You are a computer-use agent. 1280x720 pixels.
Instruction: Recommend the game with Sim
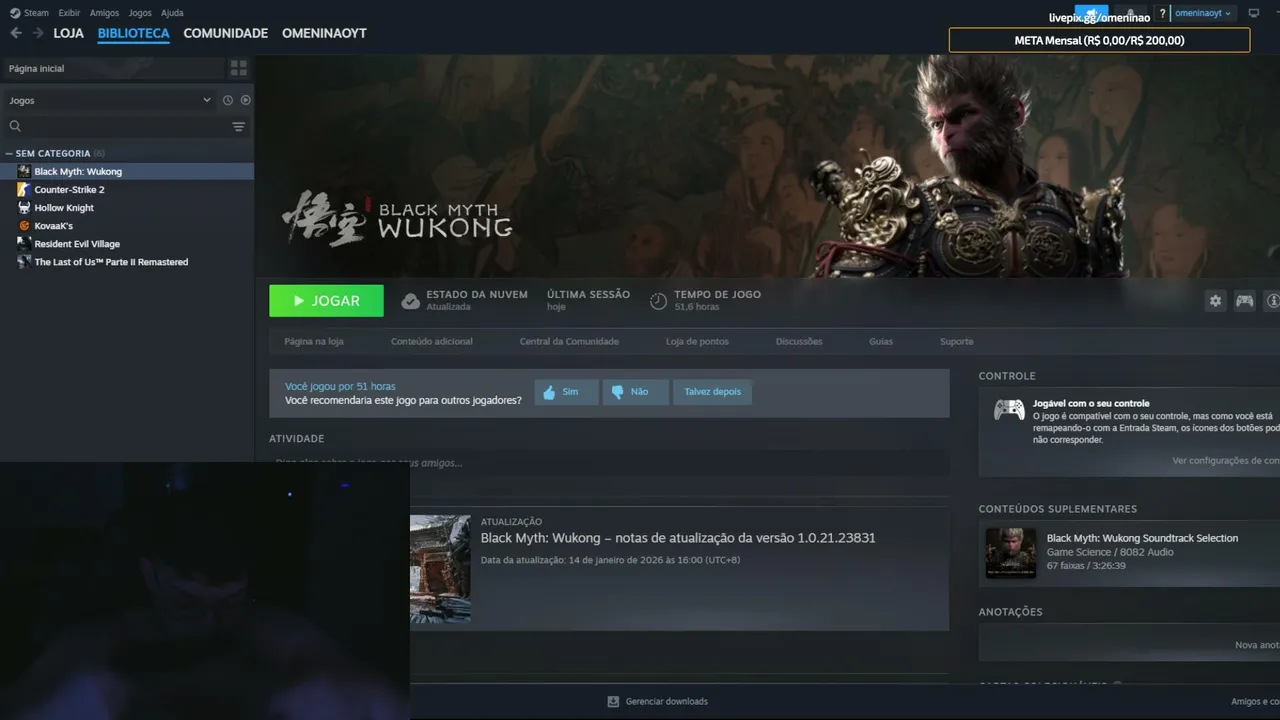(566, 392)
